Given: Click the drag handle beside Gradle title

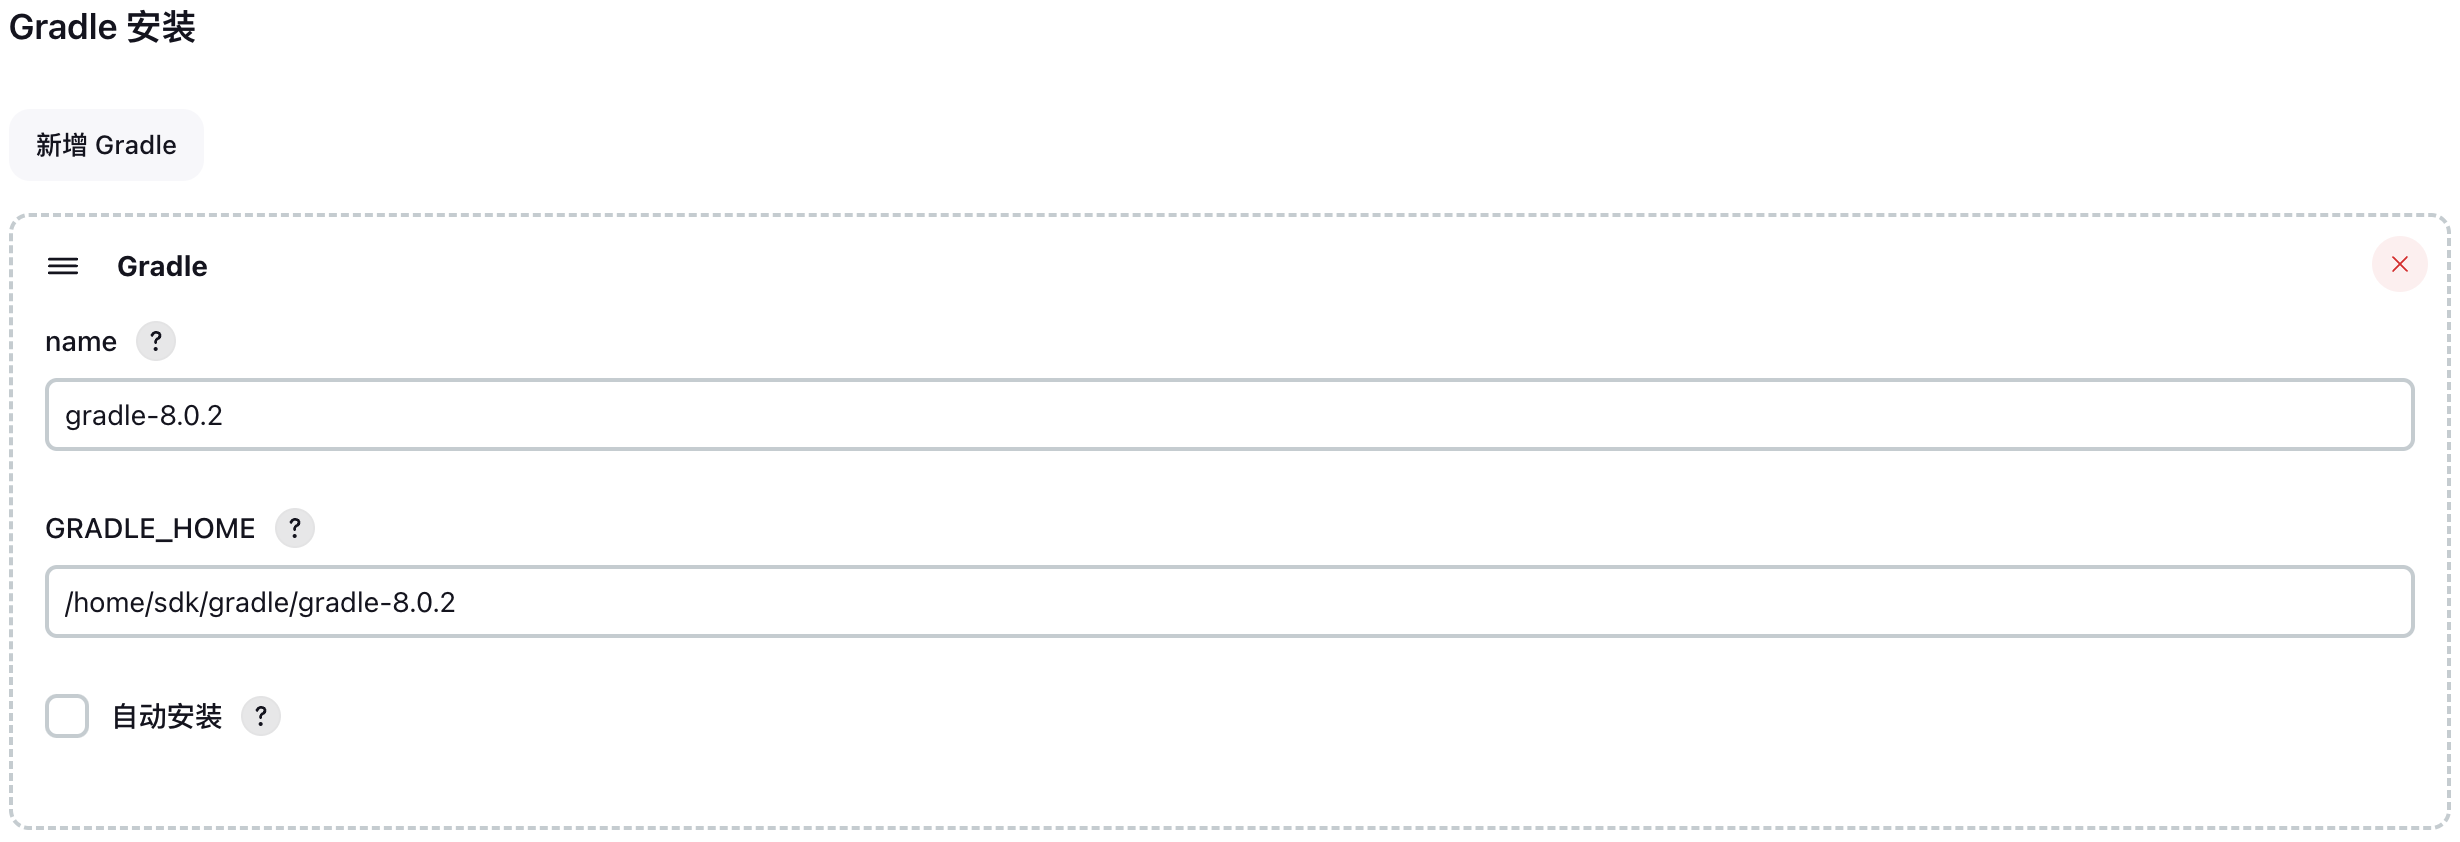Looking at the screenshot, I should coord(63,266).
